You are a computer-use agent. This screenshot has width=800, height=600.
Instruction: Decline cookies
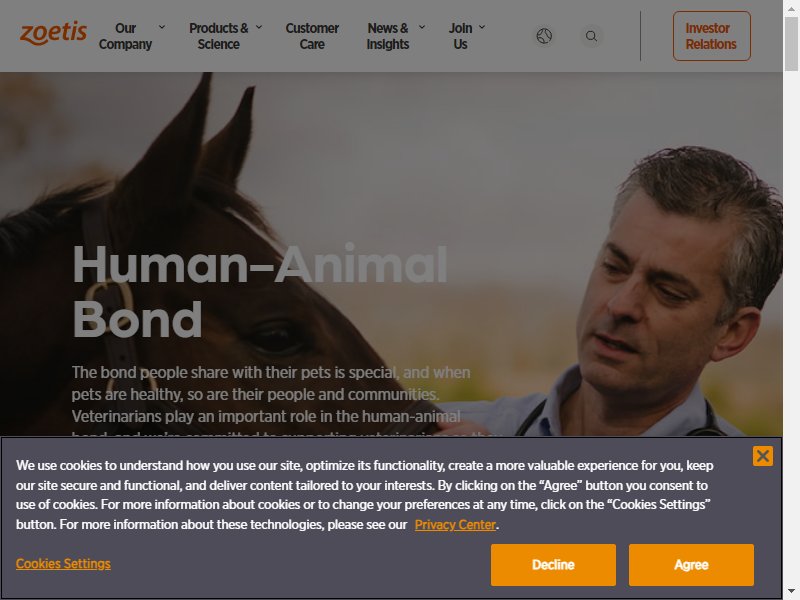pyautogui.click(x=553, y=565)
